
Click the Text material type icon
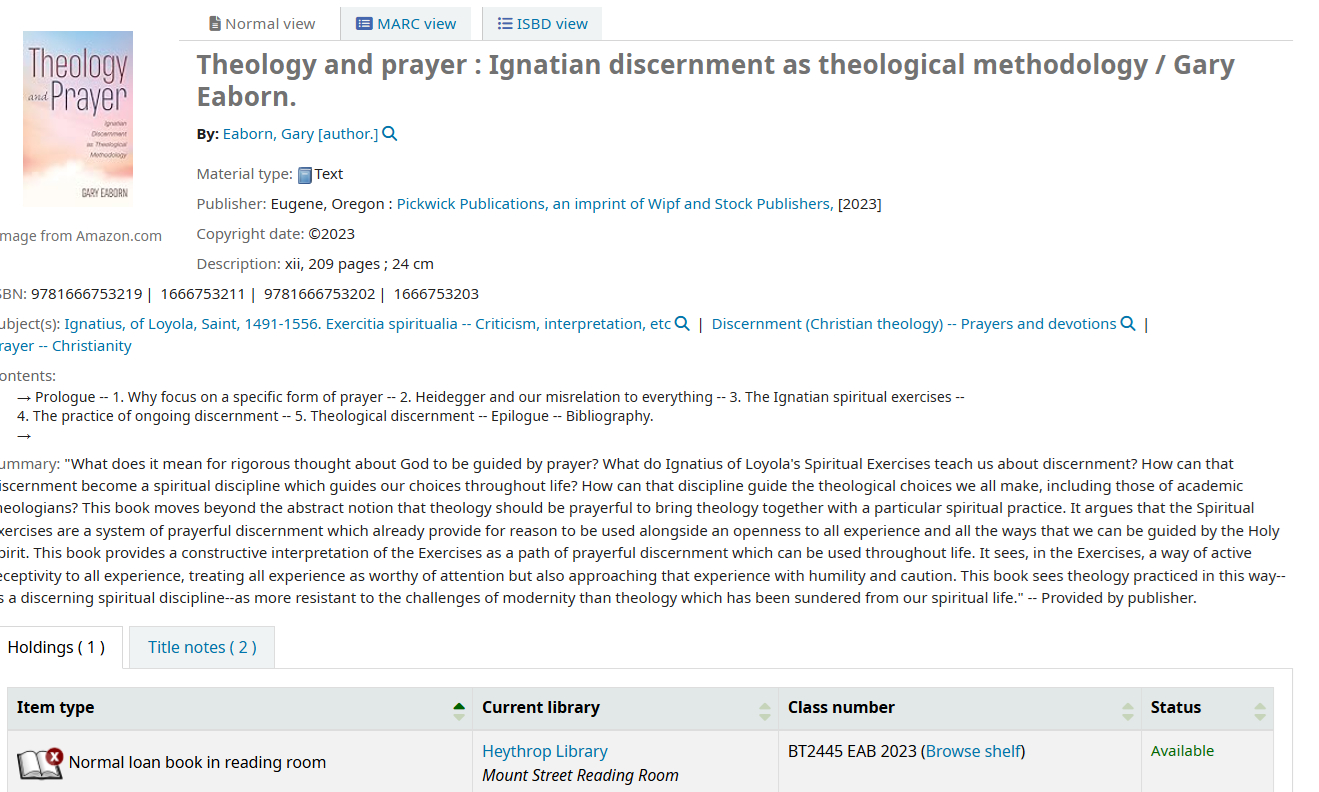tap(305, 175)
